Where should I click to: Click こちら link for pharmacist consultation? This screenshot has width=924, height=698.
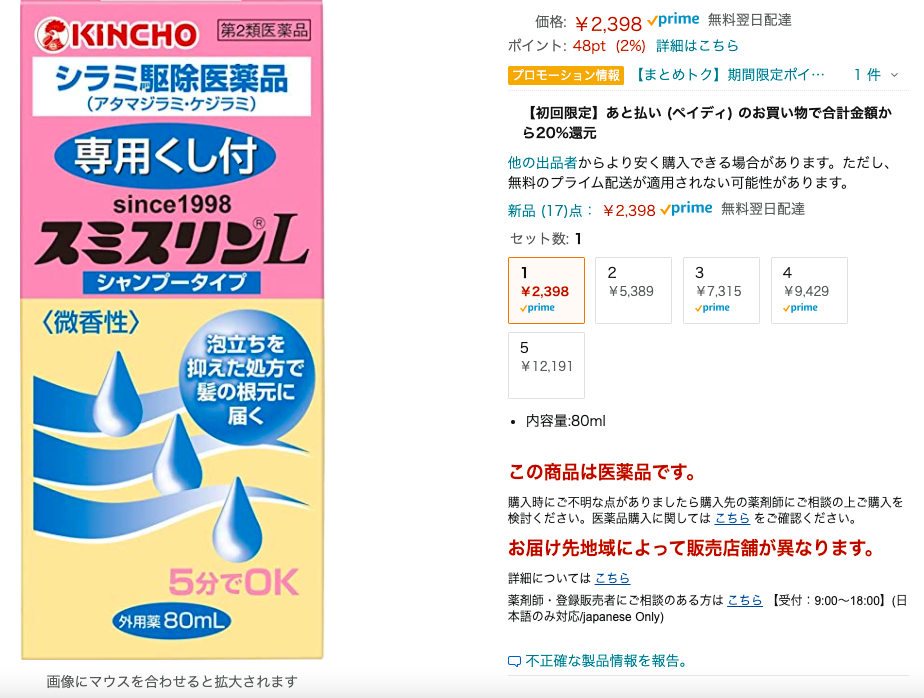(x=745, y=601)
